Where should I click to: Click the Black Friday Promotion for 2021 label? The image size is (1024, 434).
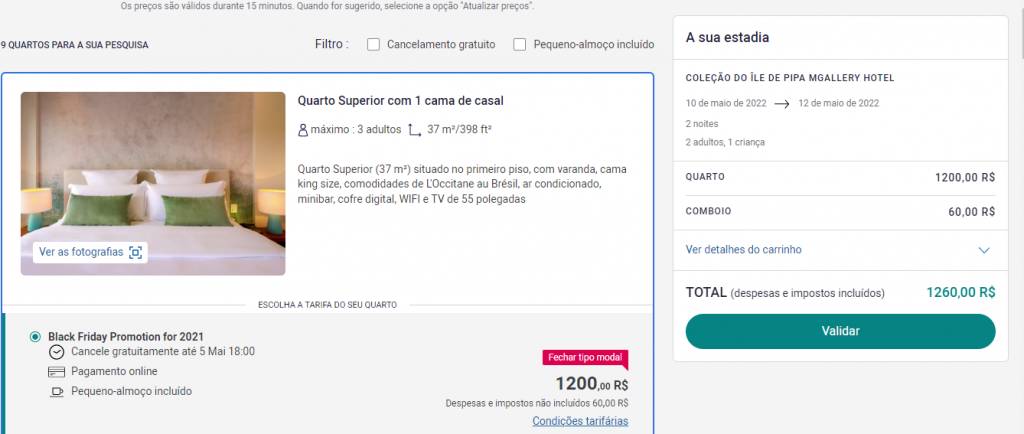(126, 337)
